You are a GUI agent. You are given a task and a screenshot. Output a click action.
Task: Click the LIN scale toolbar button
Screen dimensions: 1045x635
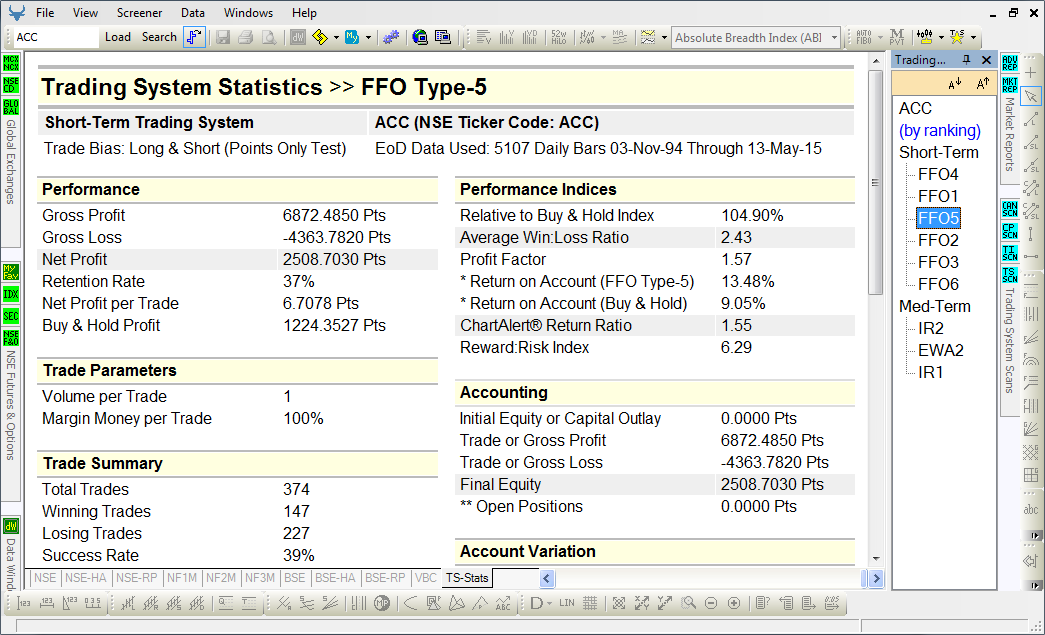(566, 603)
